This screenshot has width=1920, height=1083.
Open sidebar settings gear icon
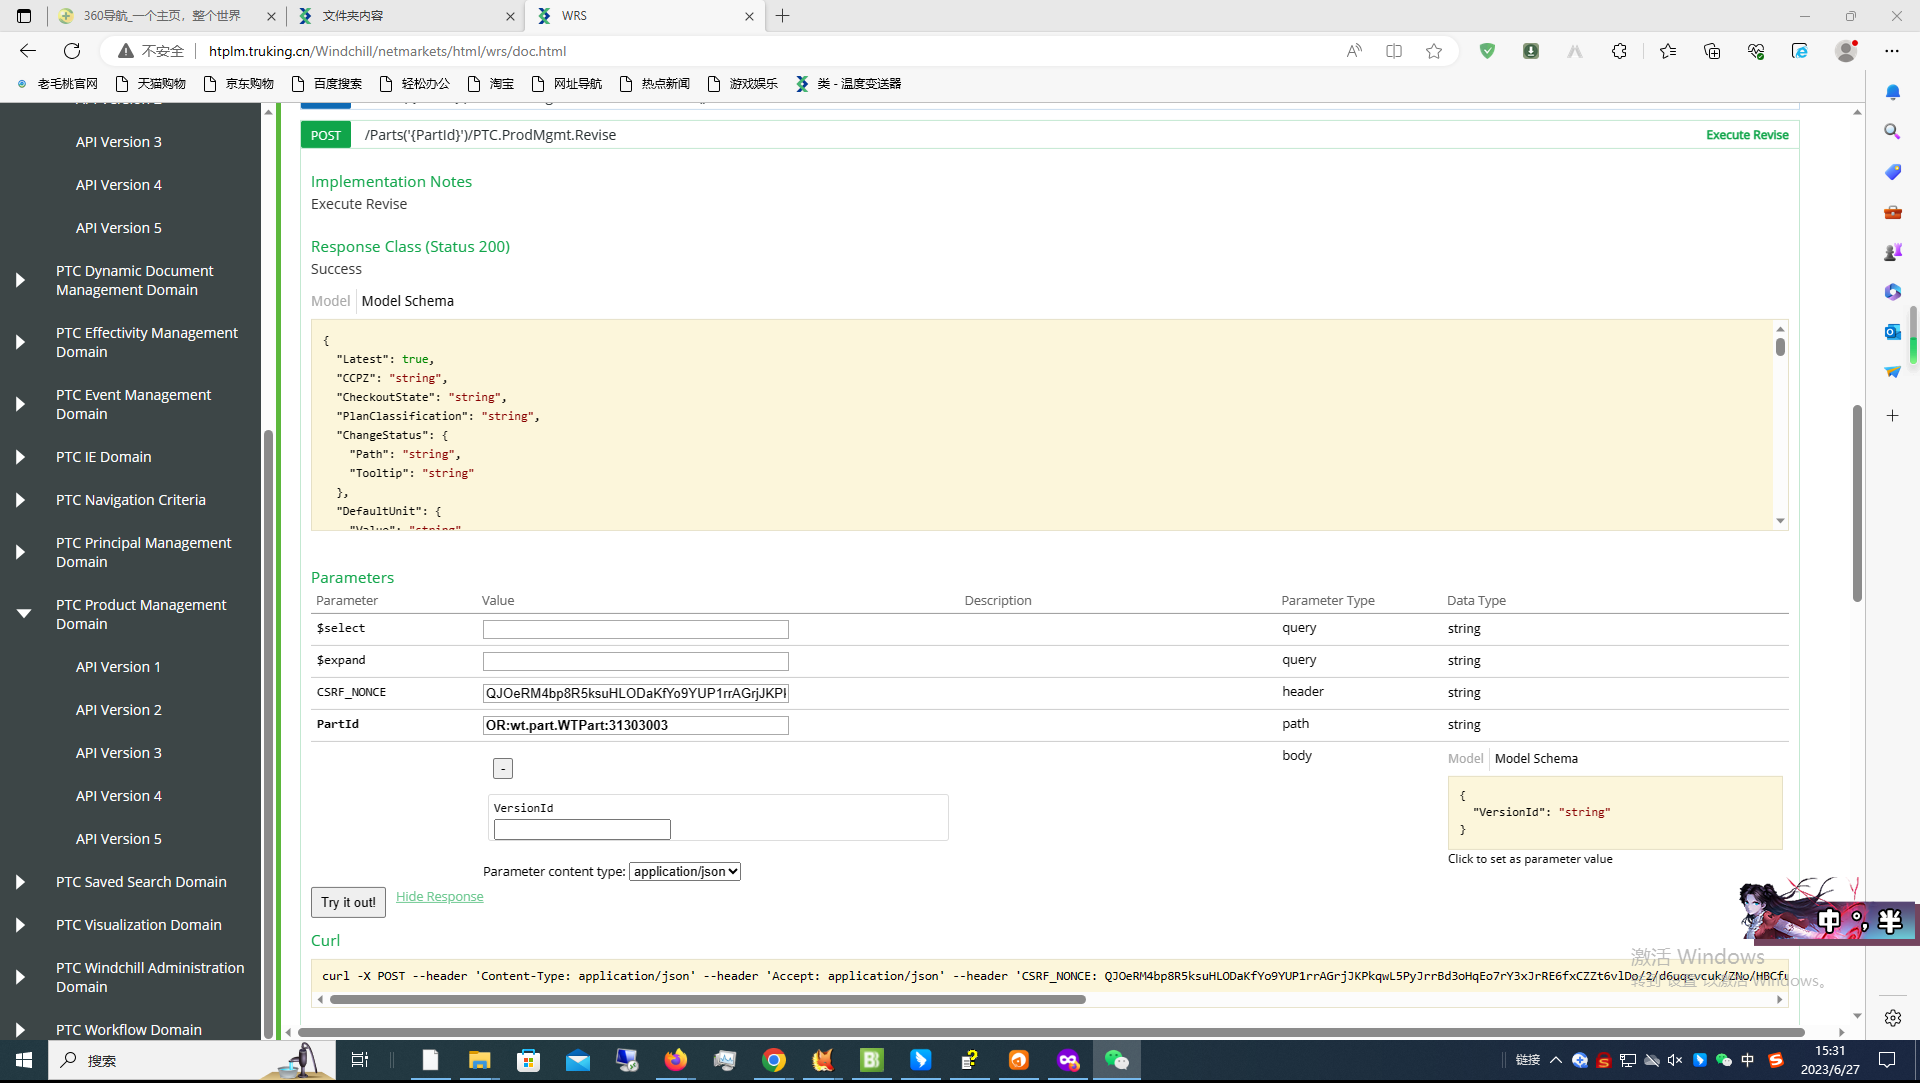1893,1018
